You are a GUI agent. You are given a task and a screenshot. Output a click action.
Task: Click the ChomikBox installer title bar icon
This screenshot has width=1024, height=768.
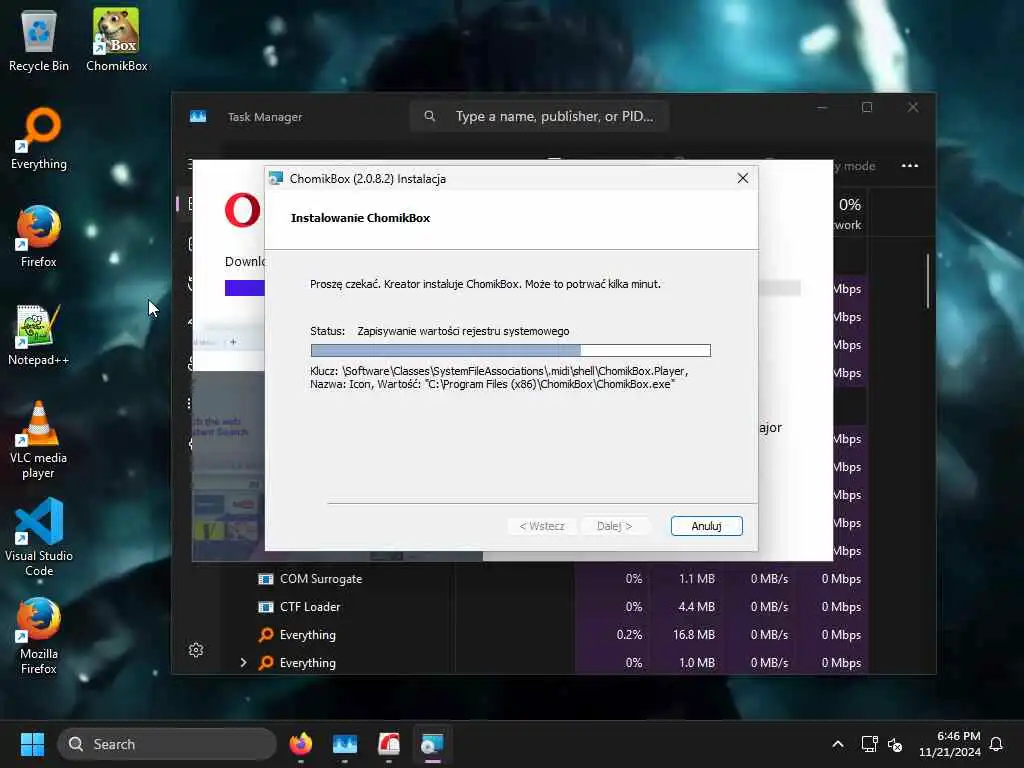point(276,178)
